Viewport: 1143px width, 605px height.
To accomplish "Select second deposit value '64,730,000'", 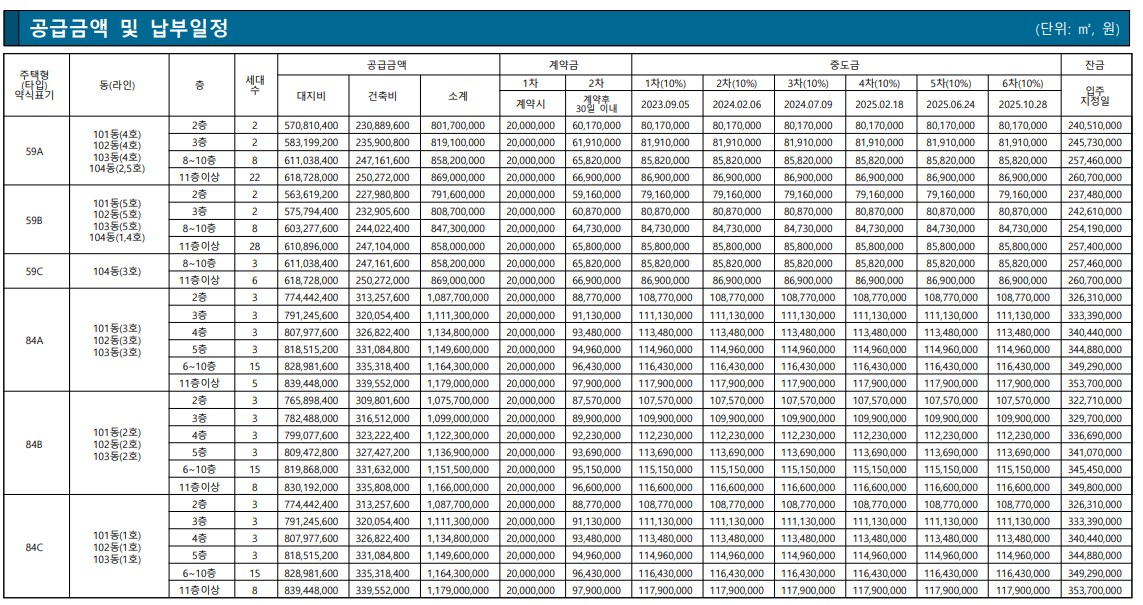I will 597,229.
